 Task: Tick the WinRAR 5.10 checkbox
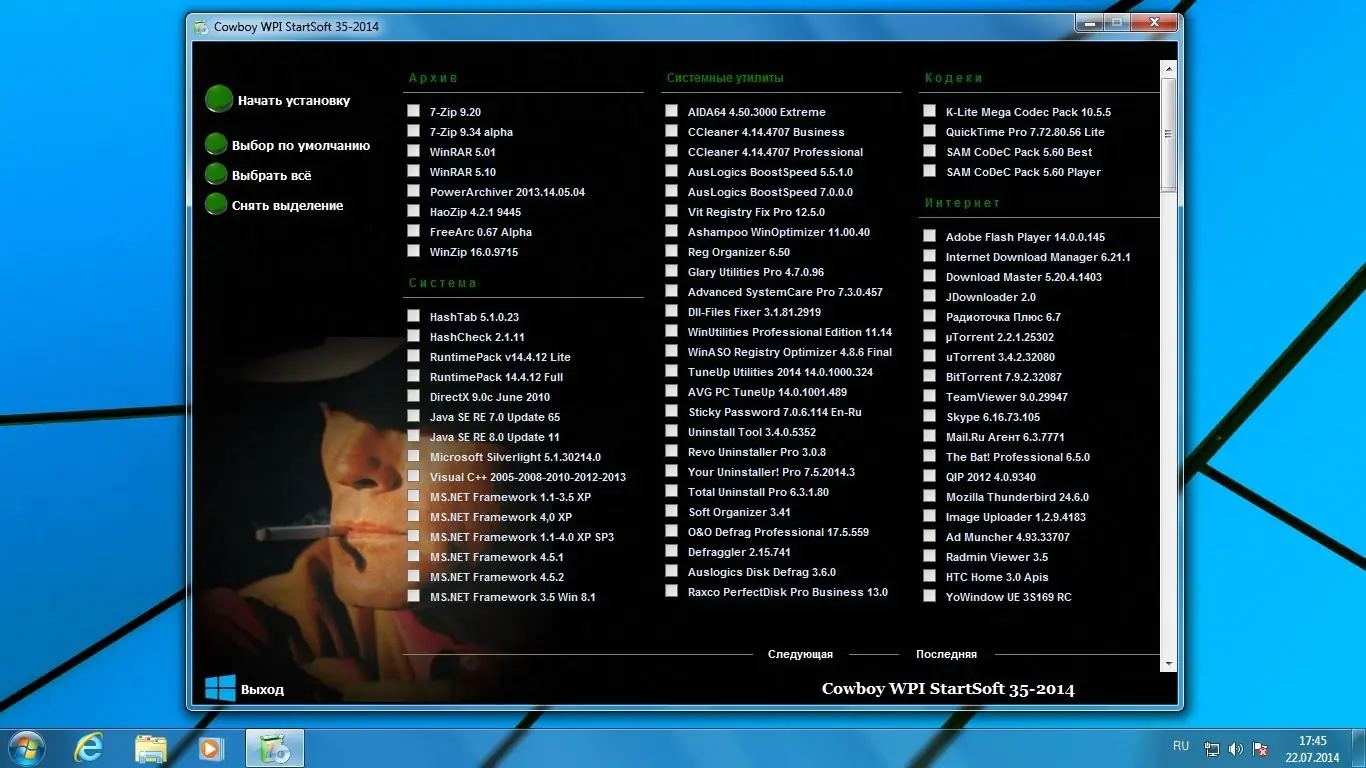pyautogui.click(x=414, y=171)
